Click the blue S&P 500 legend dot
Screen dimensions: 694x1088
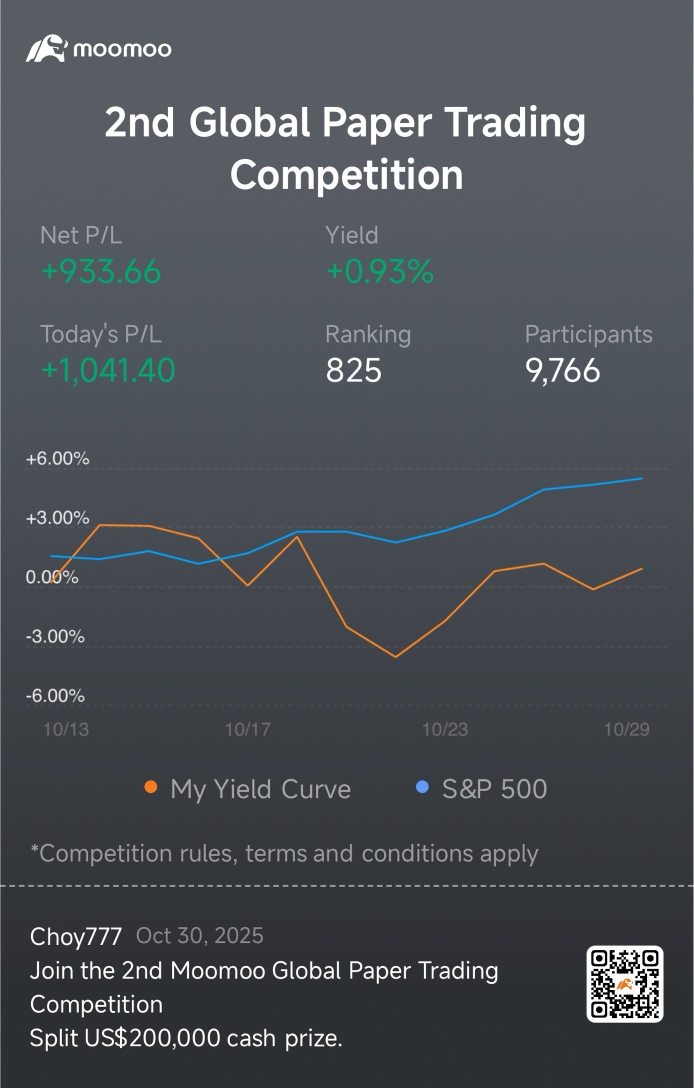pyautogui.click(x=422, y=788)
